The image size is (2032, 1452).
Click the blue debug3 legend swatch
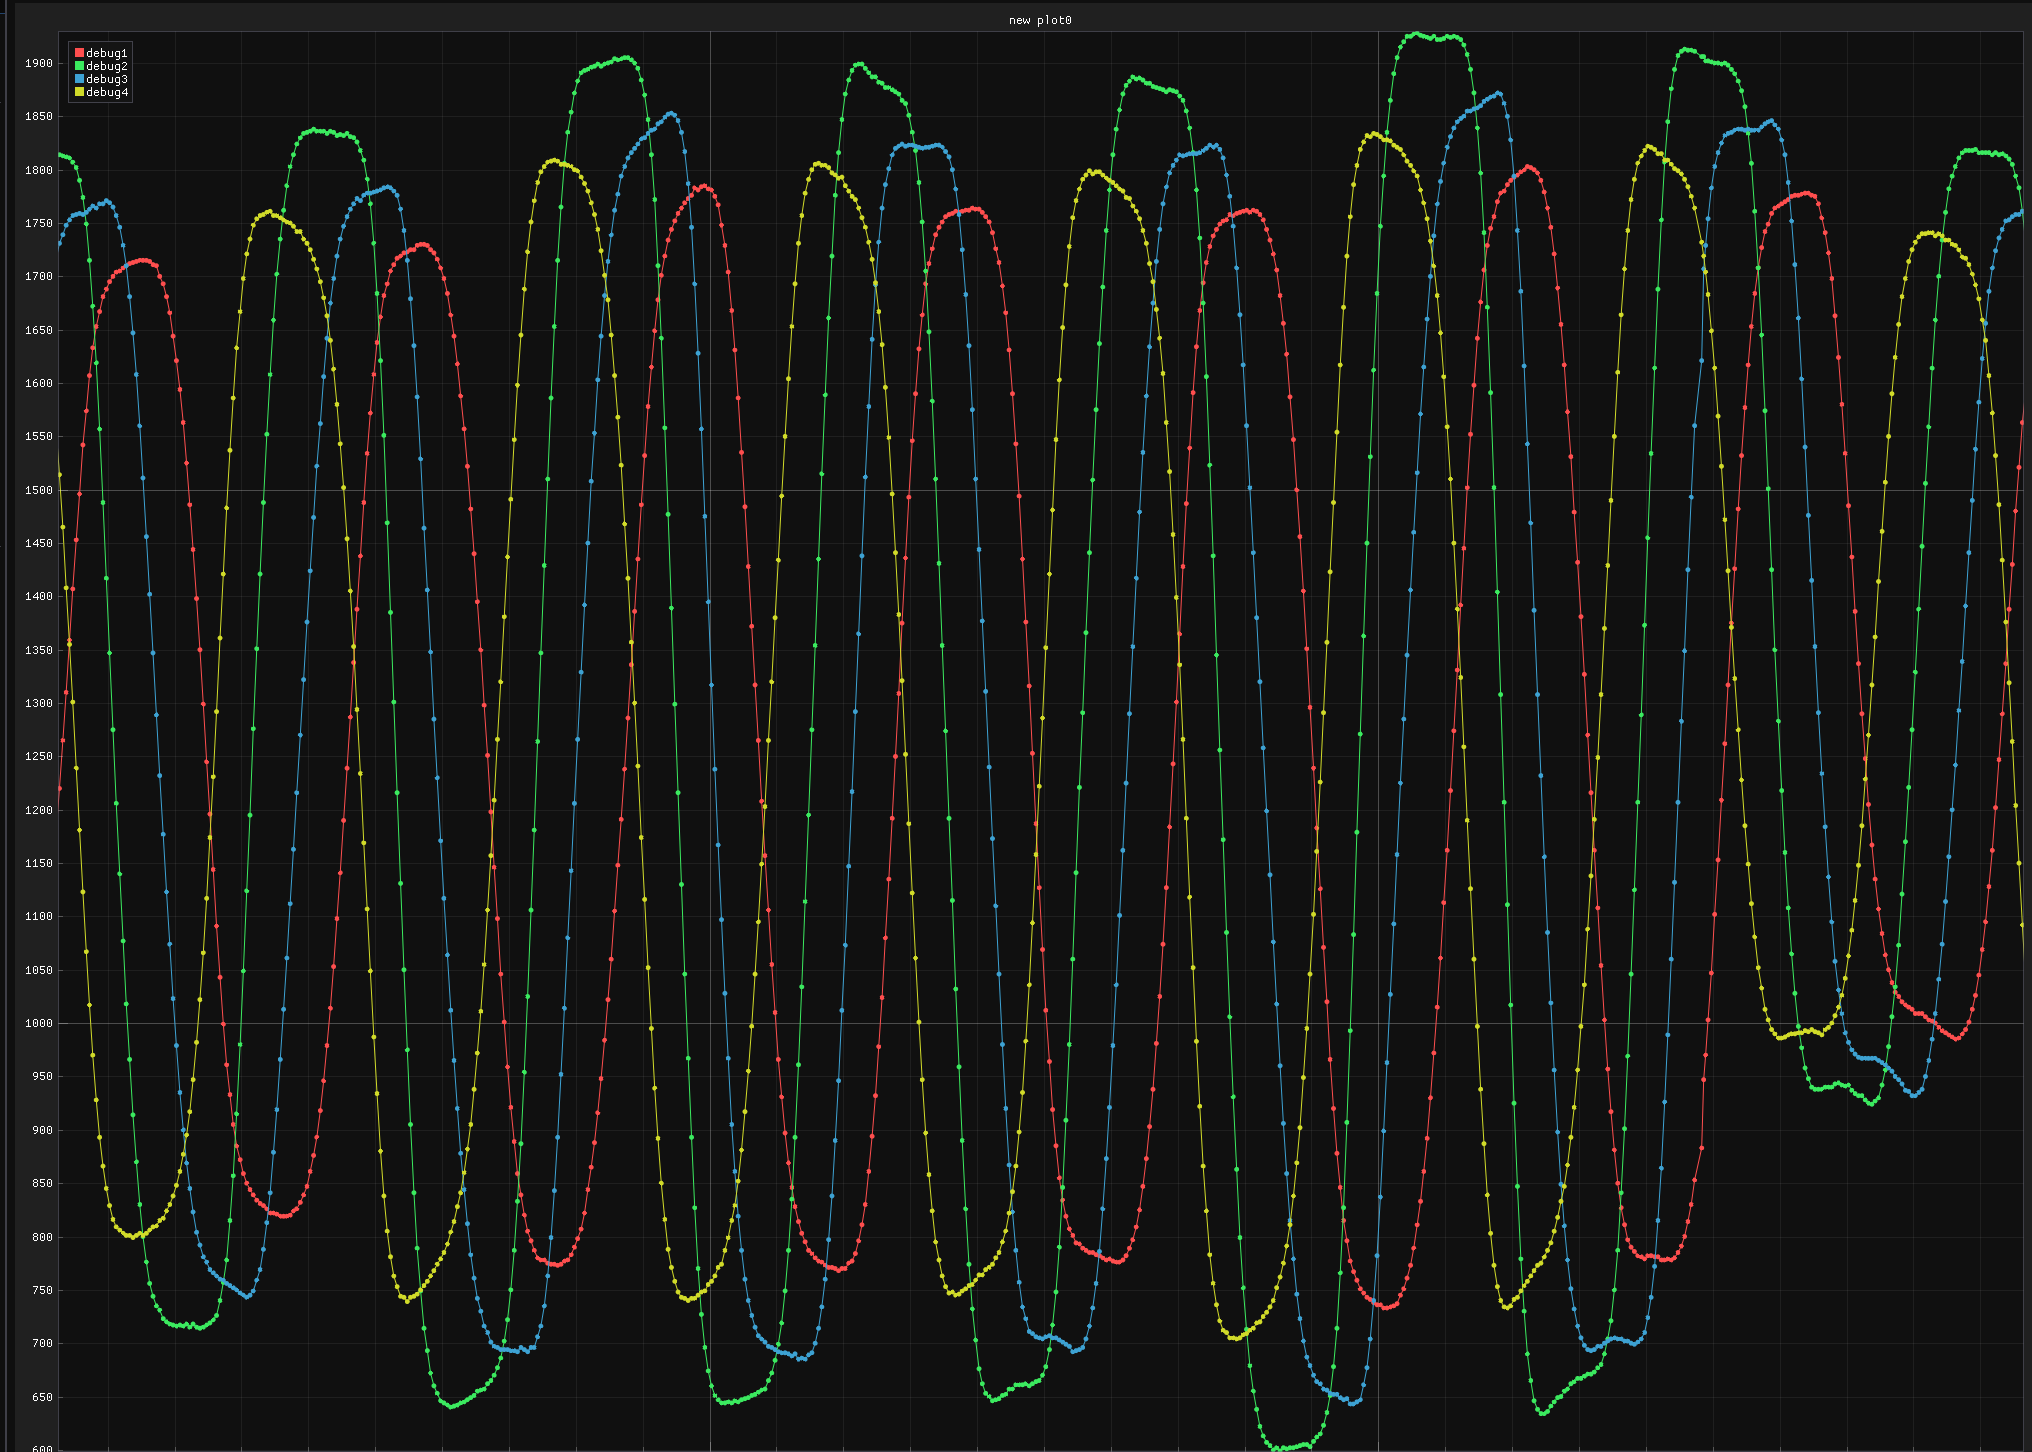pos(80,79)
